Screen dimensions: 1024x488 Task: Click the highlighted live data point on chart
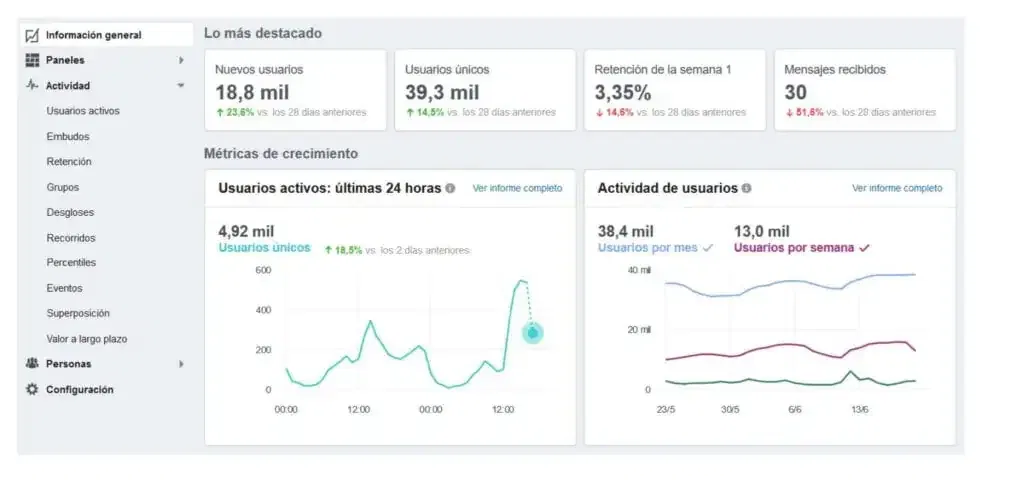coord(533,332)
